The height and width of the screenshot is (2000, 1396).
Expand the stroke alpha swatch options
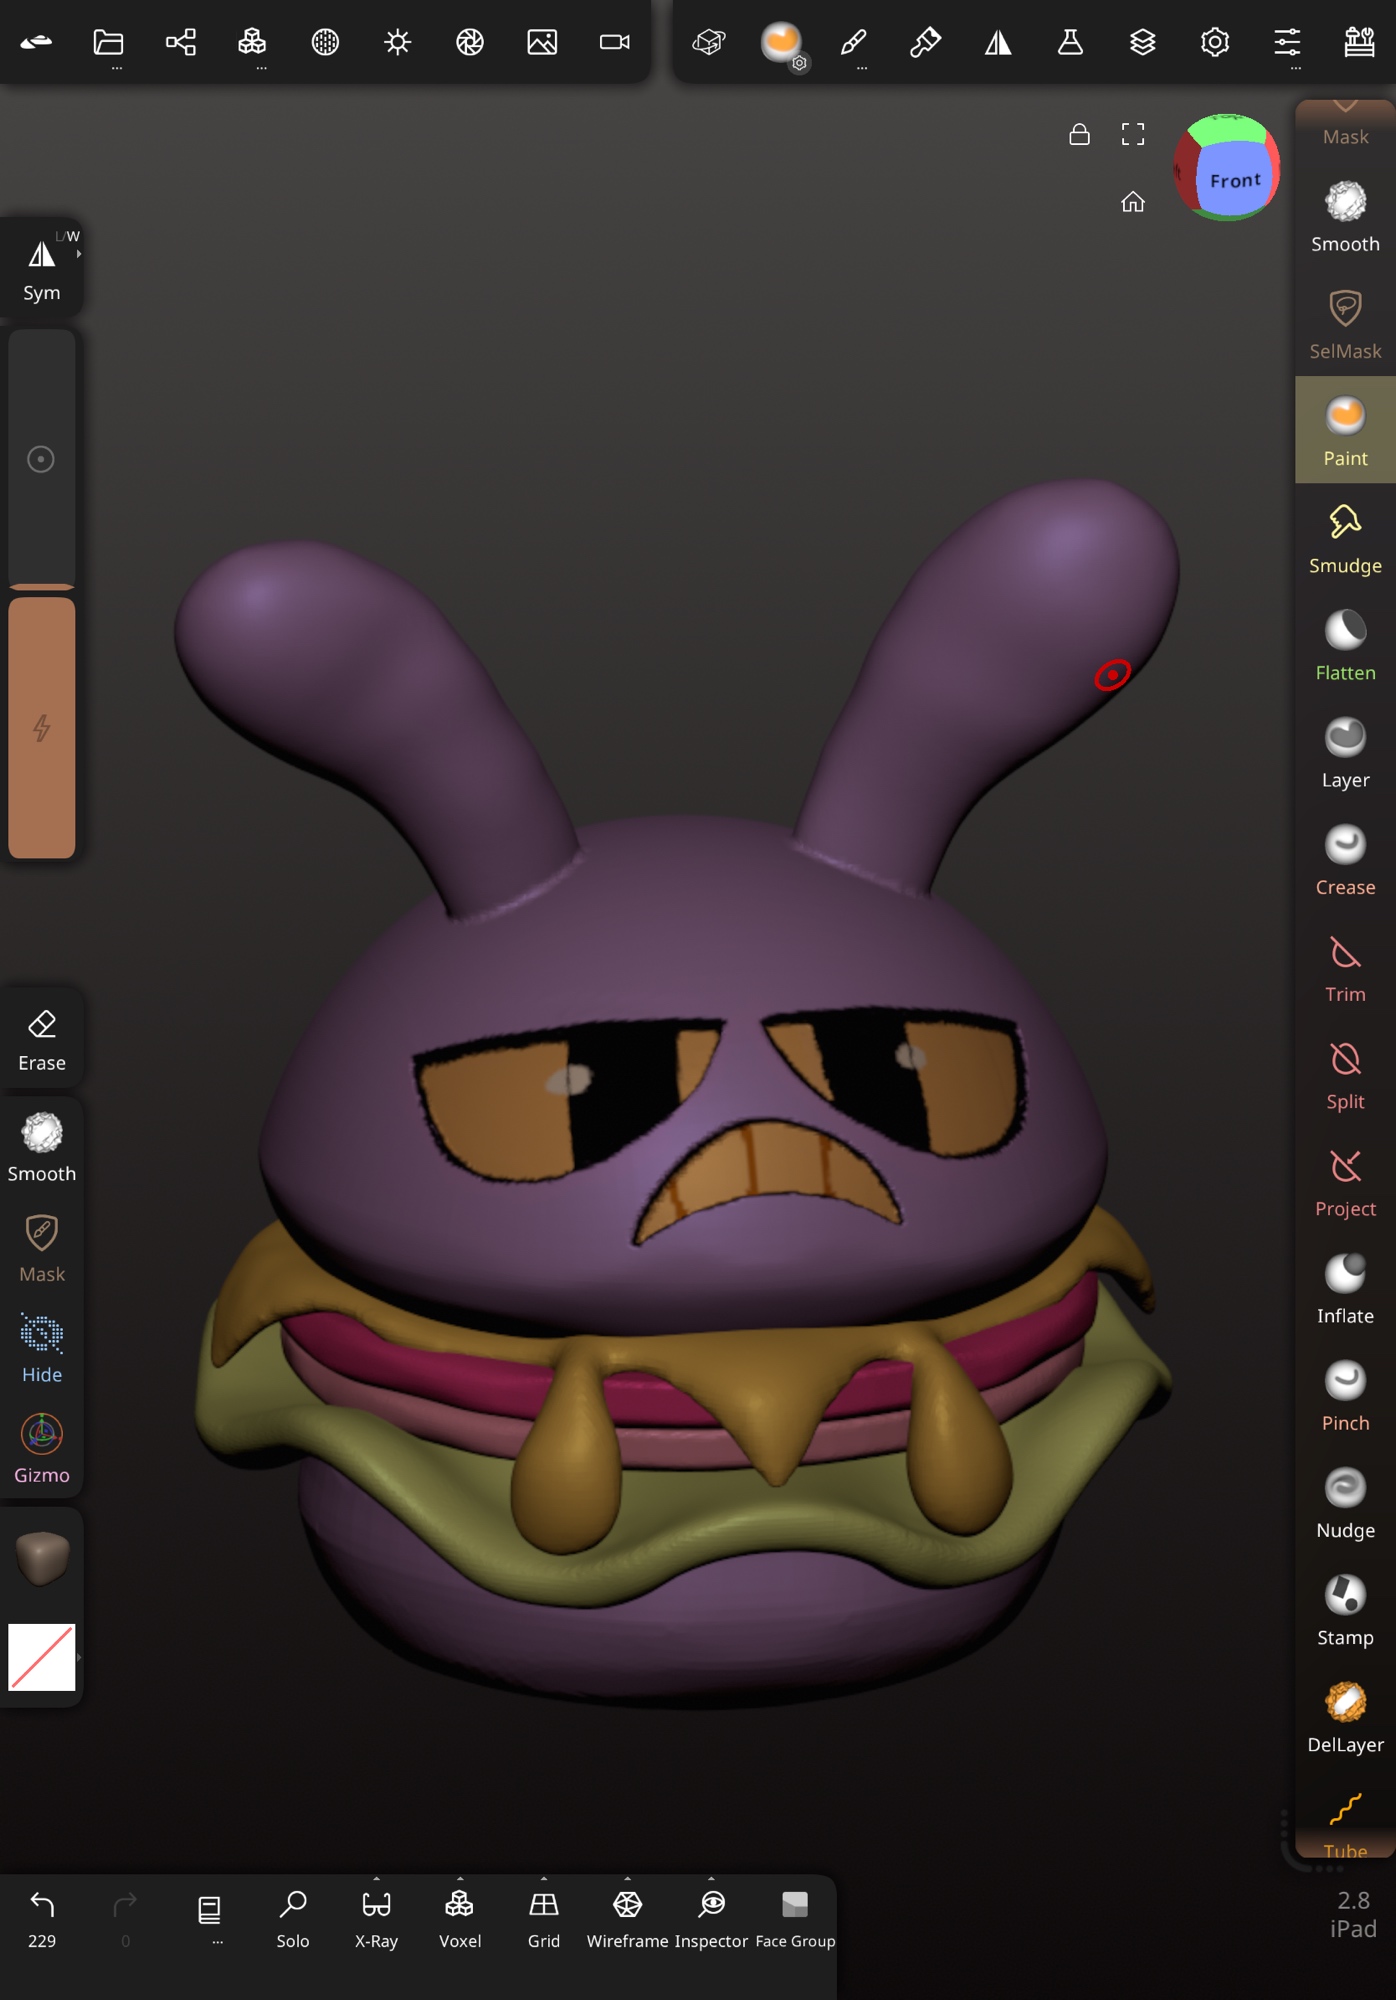tap(78, 1657)
